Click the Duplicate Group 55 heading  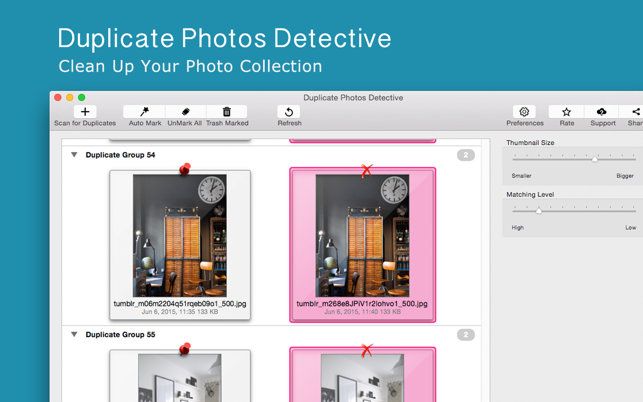(x=120, y=334)
